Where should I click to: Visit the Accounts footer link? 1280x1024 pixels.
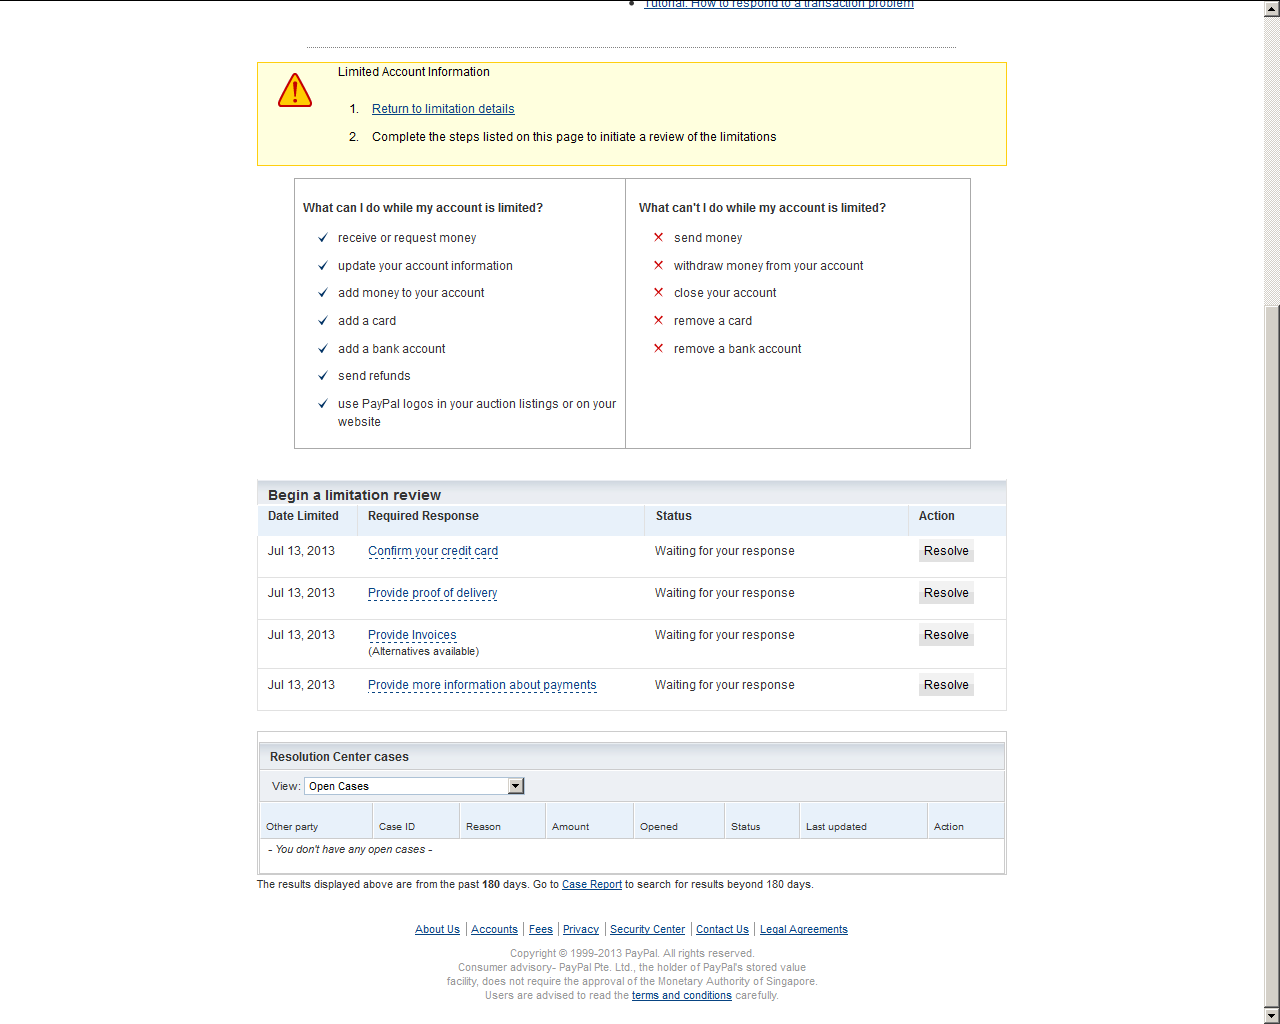pos(494,930)
